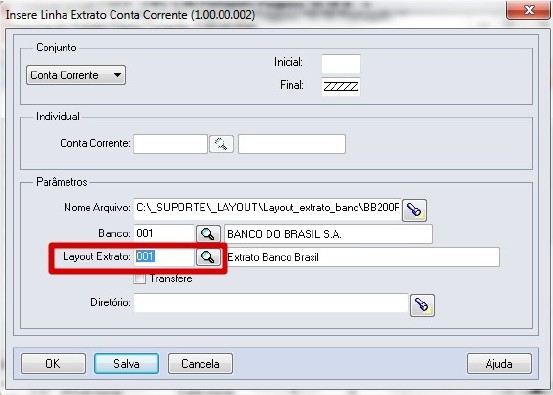Click the Banco code field 001
Image resolution: width=553 pixels, height=395 pixels.
click(164, 234)
